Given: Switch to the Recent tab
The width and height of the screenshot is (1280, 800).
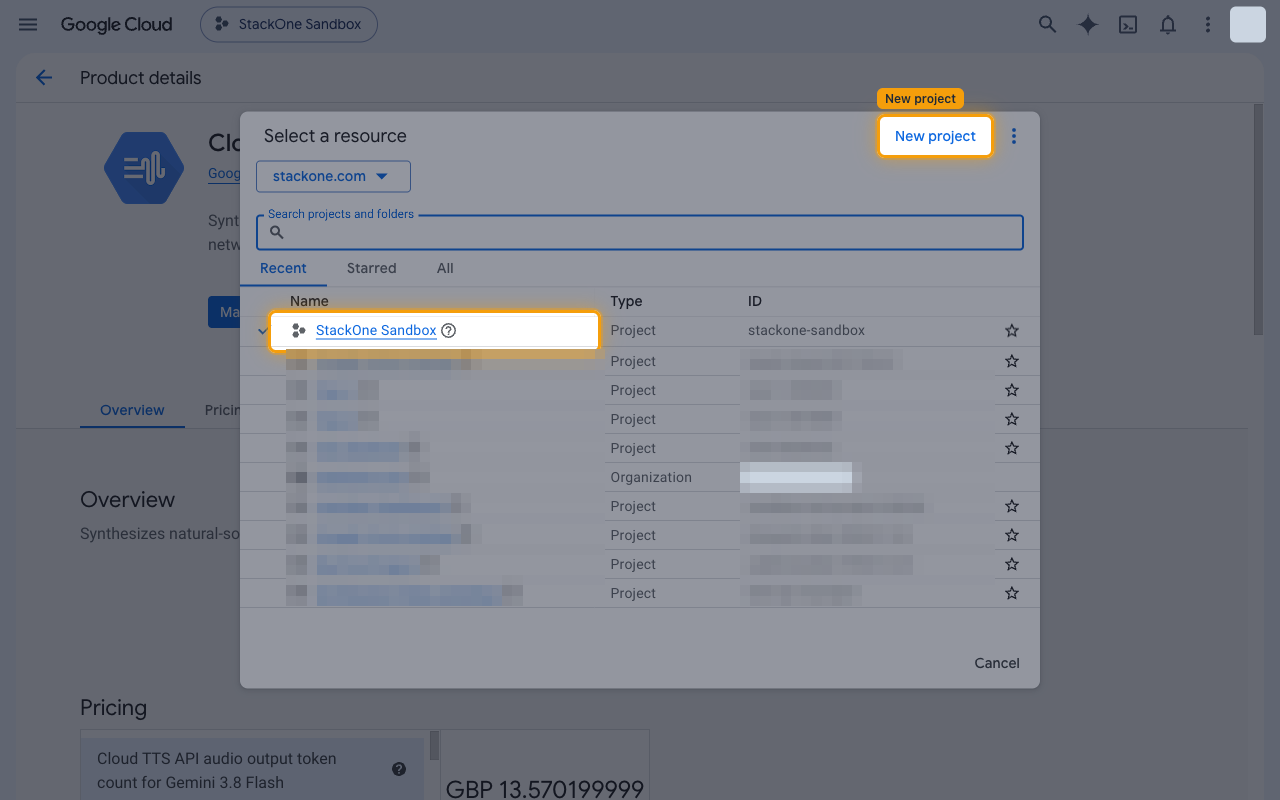Looking at the screenshot, I should [x=283, y=268].
